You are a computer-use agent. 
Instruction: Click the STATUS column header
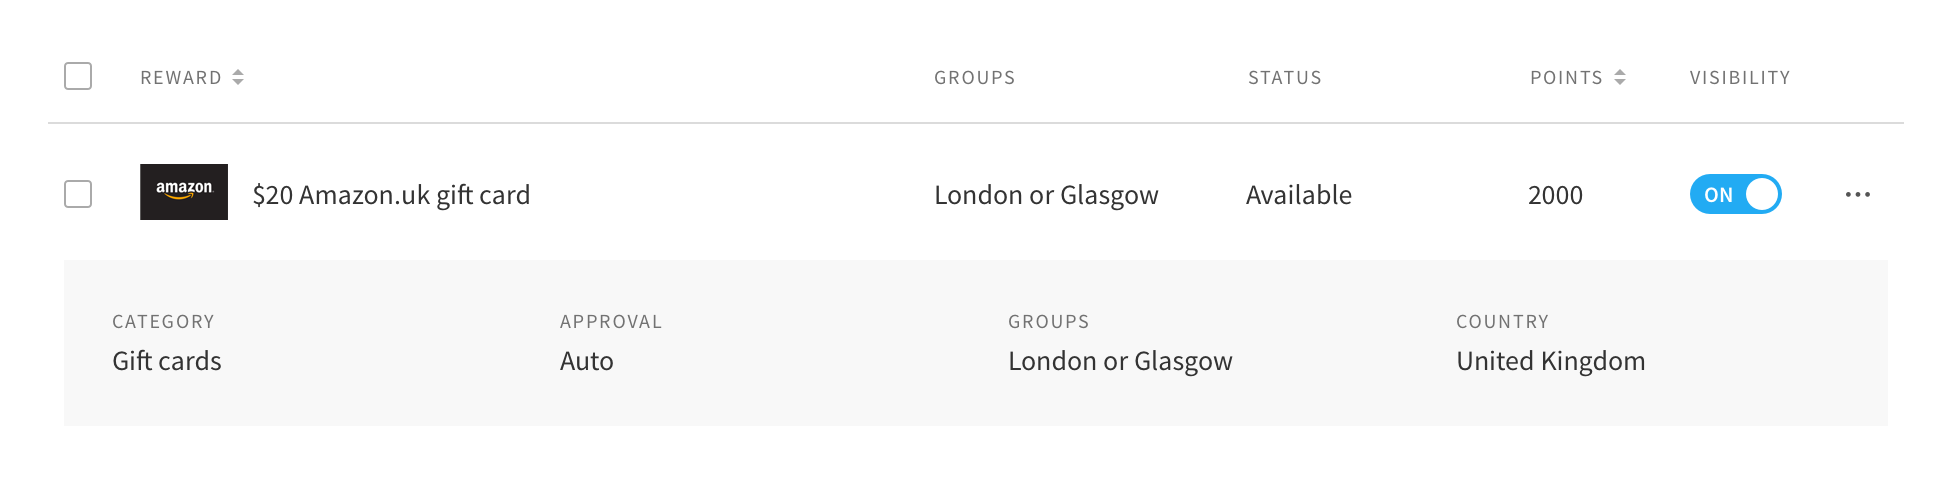point(1284,78)
